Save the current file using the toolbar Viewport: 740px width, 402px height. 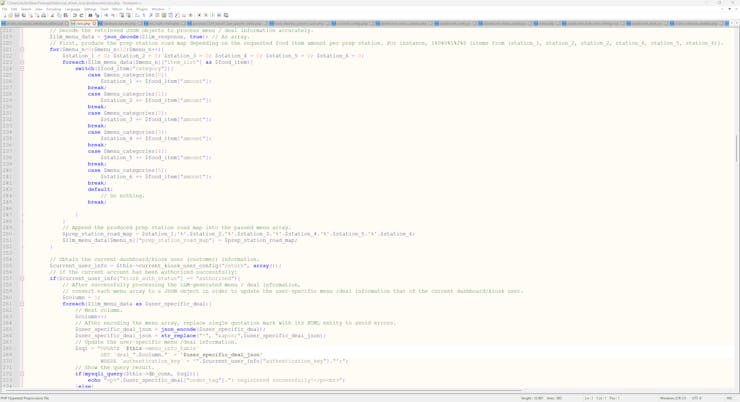[x=17, y=15]
